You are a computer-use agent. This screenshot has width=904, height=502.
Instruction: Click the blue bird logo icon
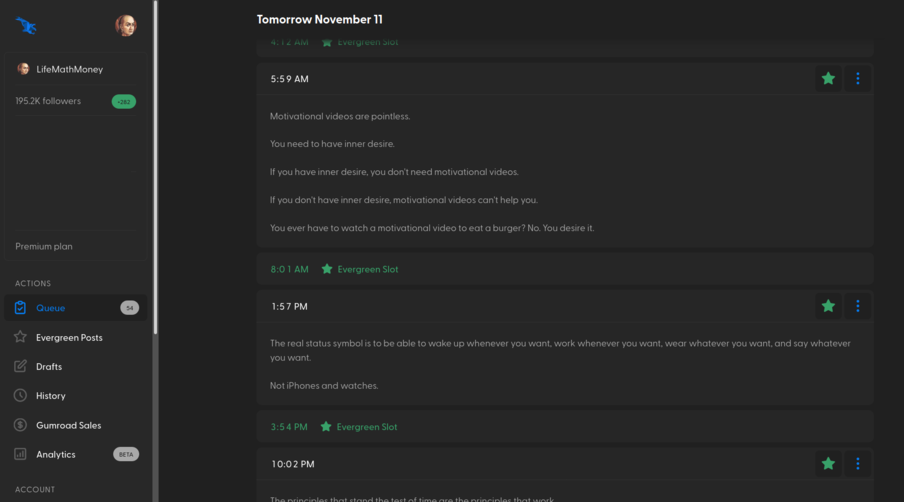click(x=27, y=26)
